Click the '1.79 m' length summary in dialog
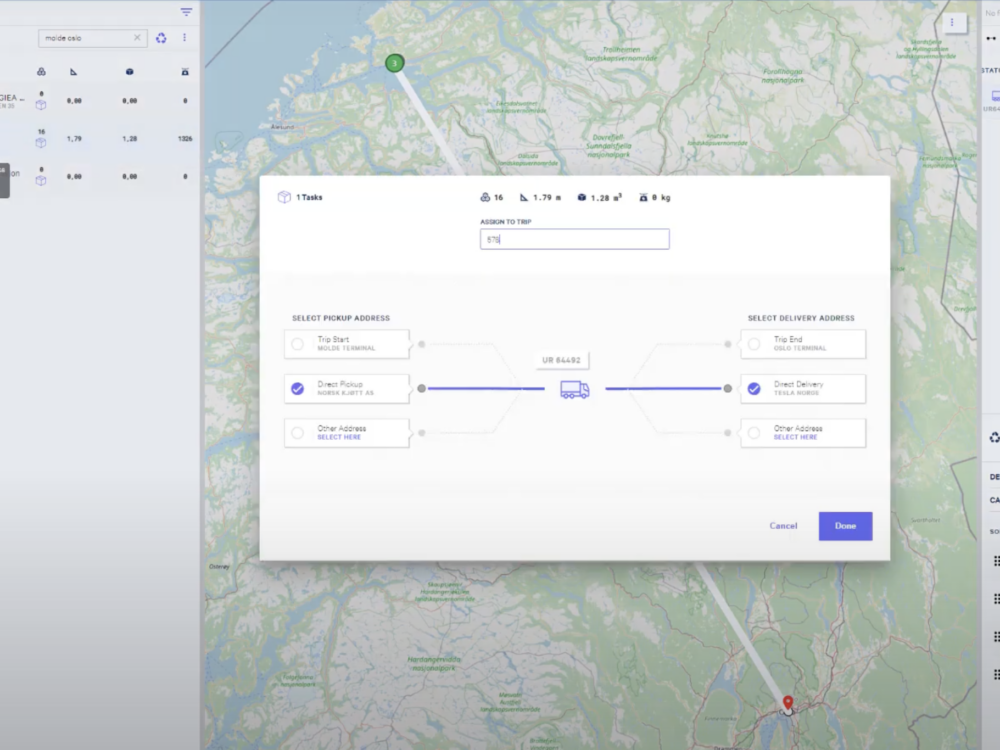This screenshot has height=750, width=1000. [x=547, y=198]
